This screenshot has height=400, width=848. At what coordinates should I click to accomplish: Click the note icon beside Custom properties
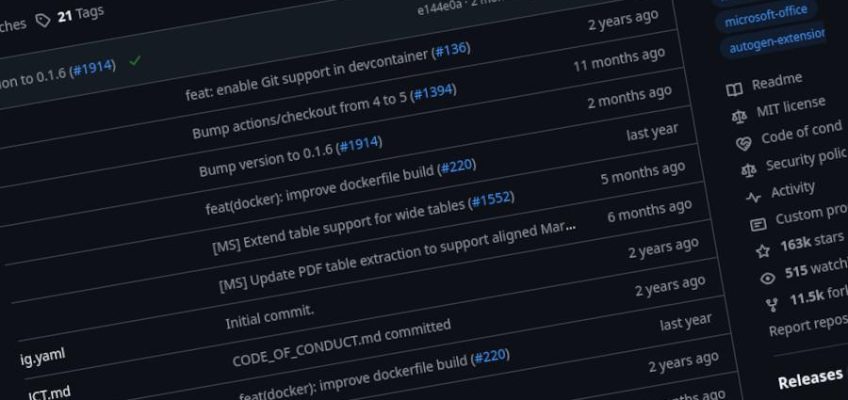758,224
